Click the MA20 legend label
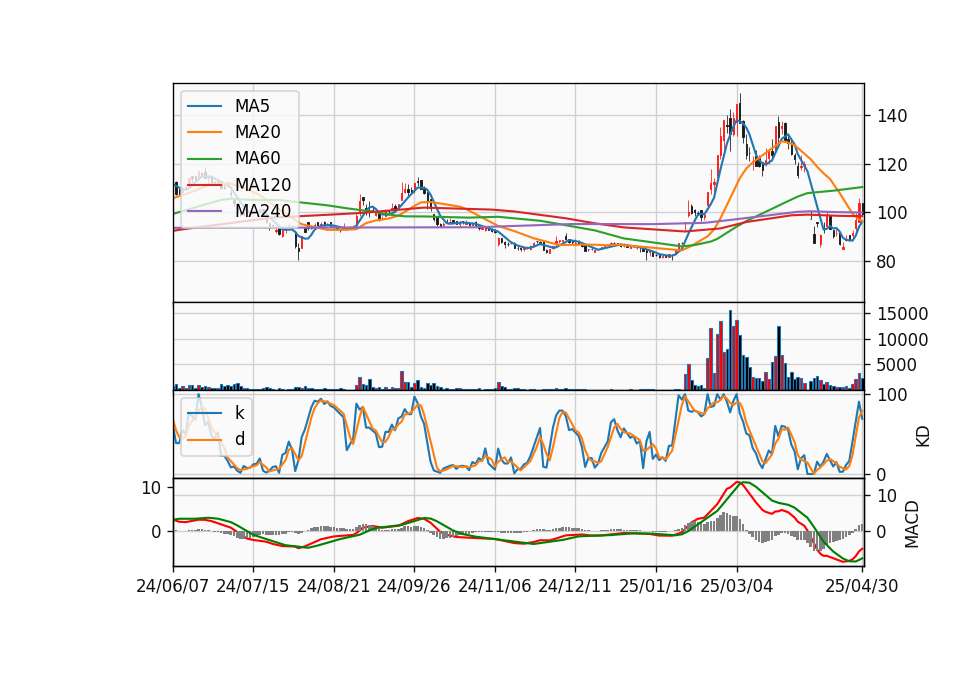Image resolution: width=960 pixels, height=690 pixels. [x=257, y=132]
